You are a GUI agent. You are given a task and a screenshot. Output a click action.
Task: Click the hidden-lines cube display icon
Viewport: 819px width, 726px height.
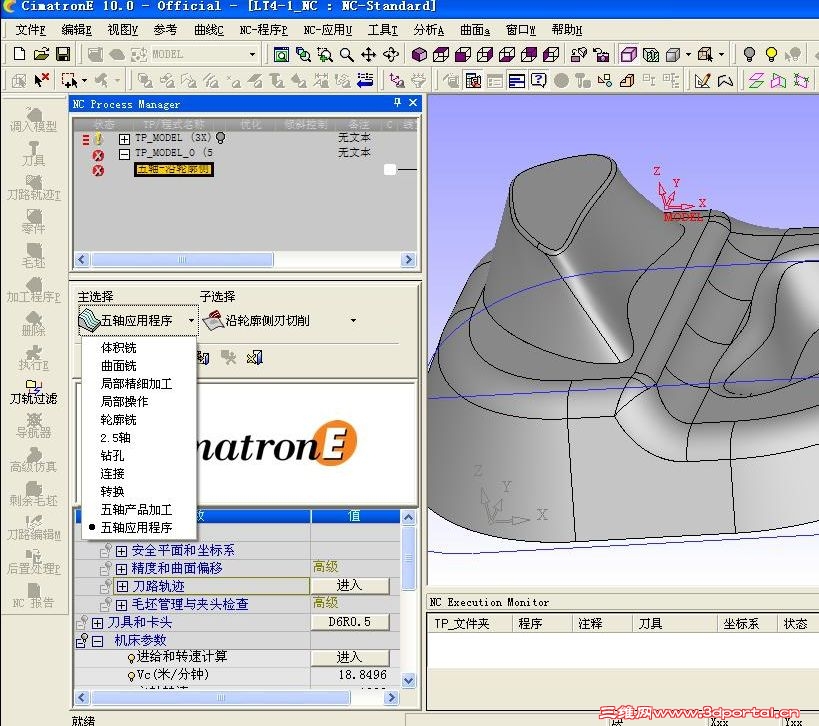coord(651,54)
